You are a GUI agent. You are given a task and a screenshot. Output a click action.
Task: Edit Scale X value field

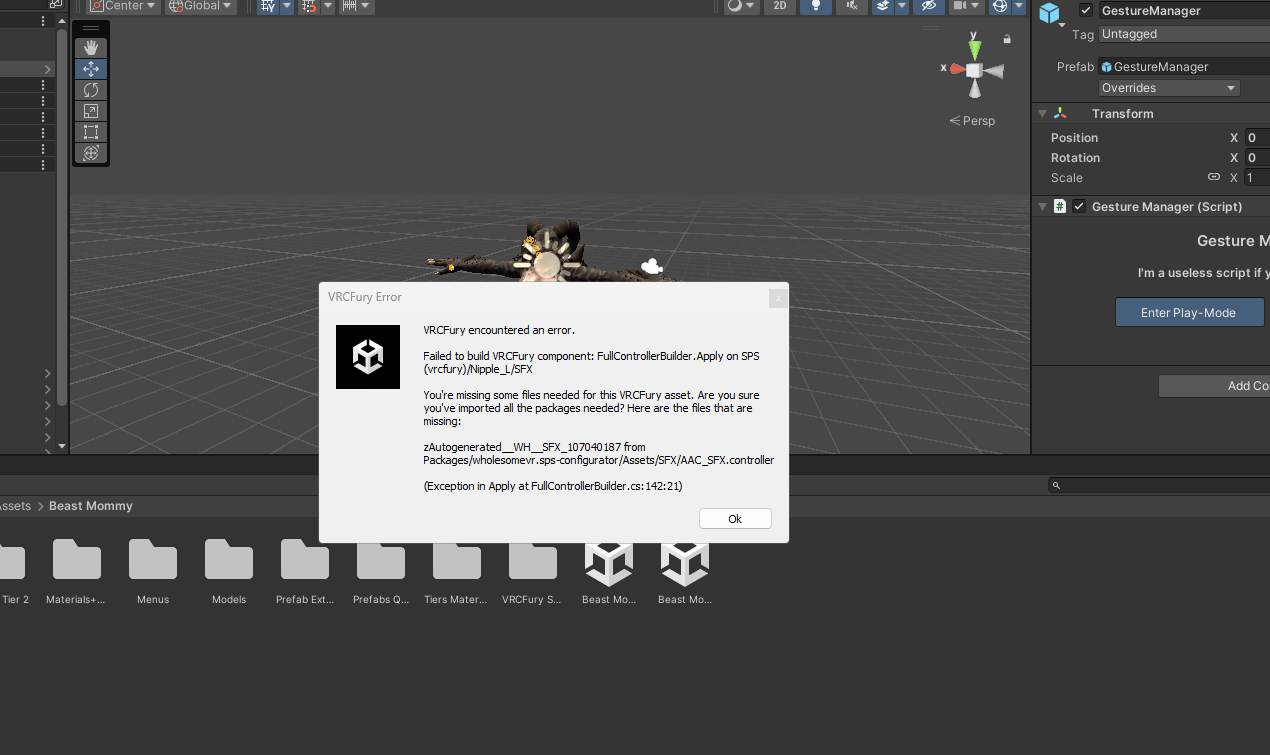1256,178
